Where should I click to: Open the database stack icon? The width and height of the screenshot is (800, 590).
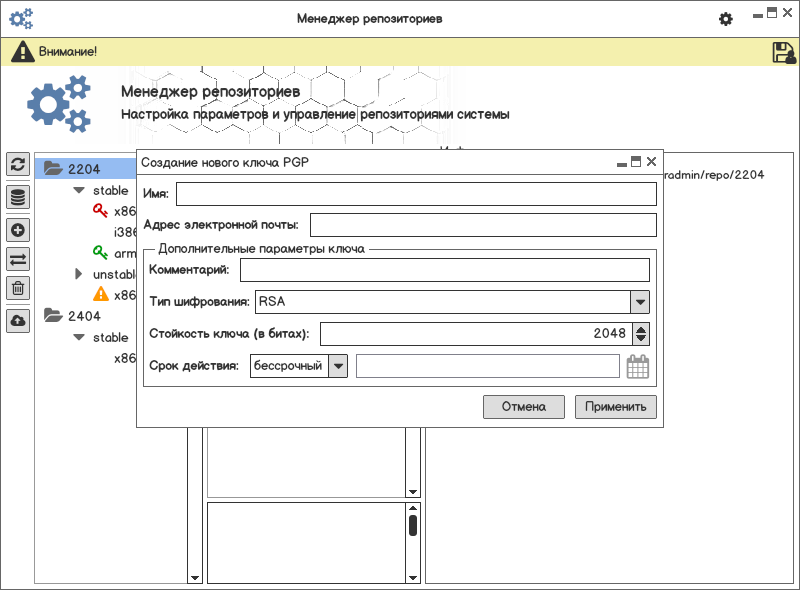(x=18, y=197)
